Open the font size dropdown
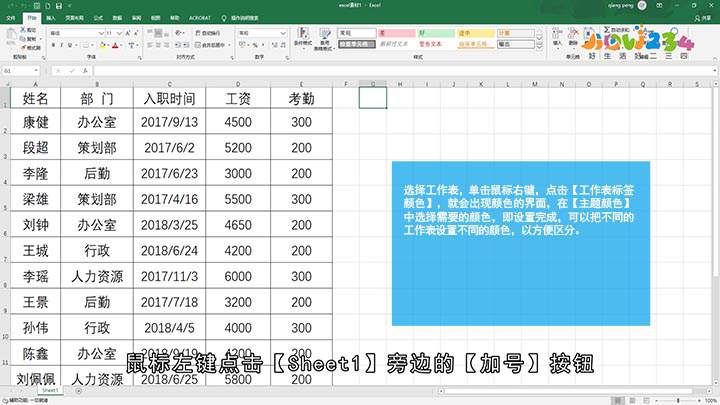 click(119, 33)
